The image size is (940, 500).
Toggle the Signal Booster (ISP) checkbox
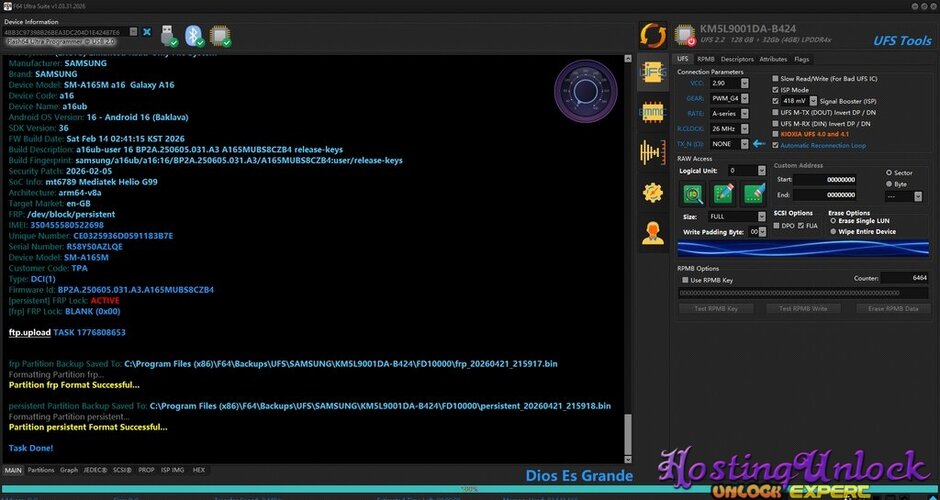coord(776,101)
